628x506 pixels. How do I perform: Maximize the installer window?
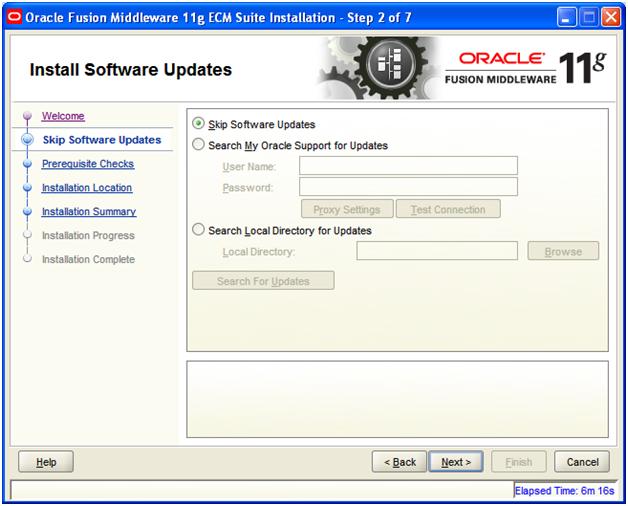pos(589,18)
